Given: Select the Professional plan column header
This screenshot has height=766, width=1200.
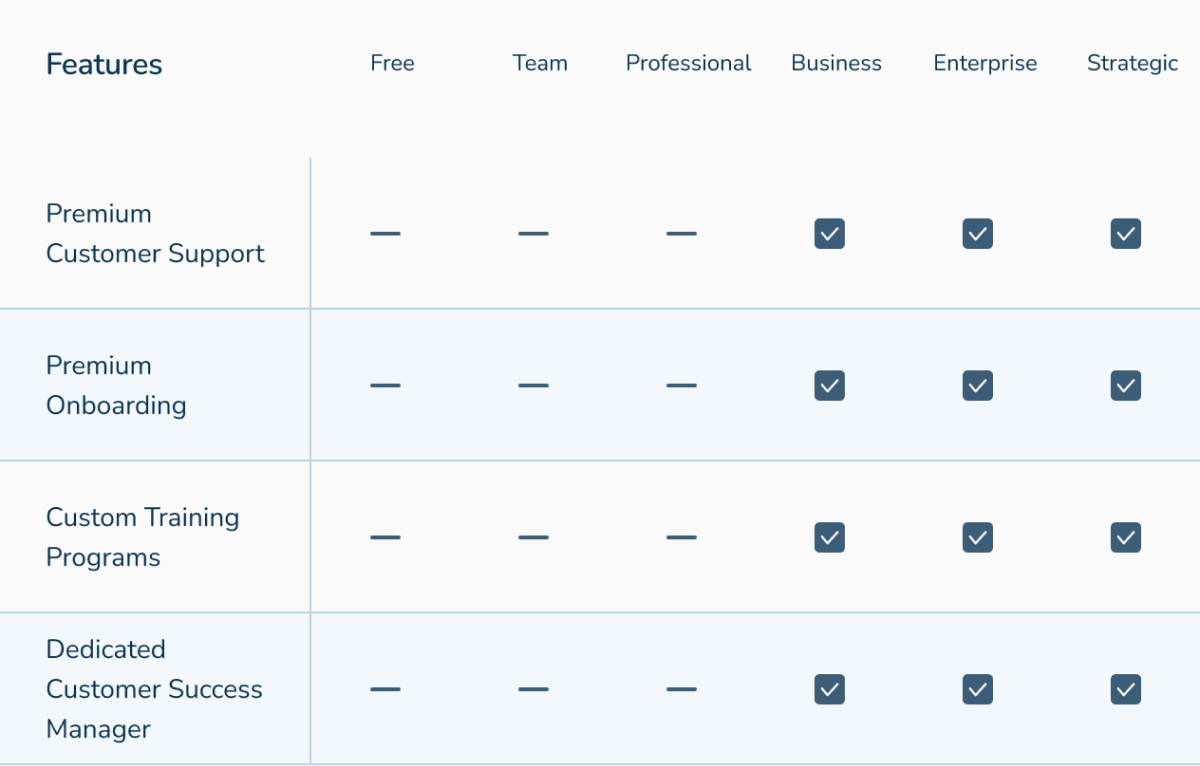Looking at the screenshot, I should pos(688,63).
